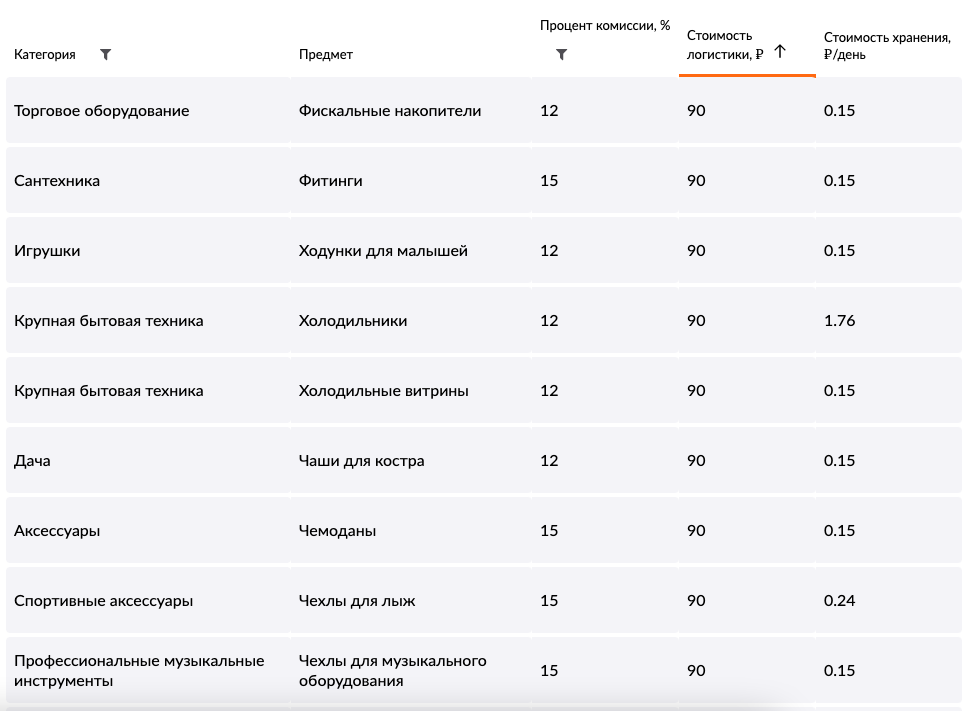Select the Стоимость хранения column header
The image size is (964, 711).
coord(887,46)
